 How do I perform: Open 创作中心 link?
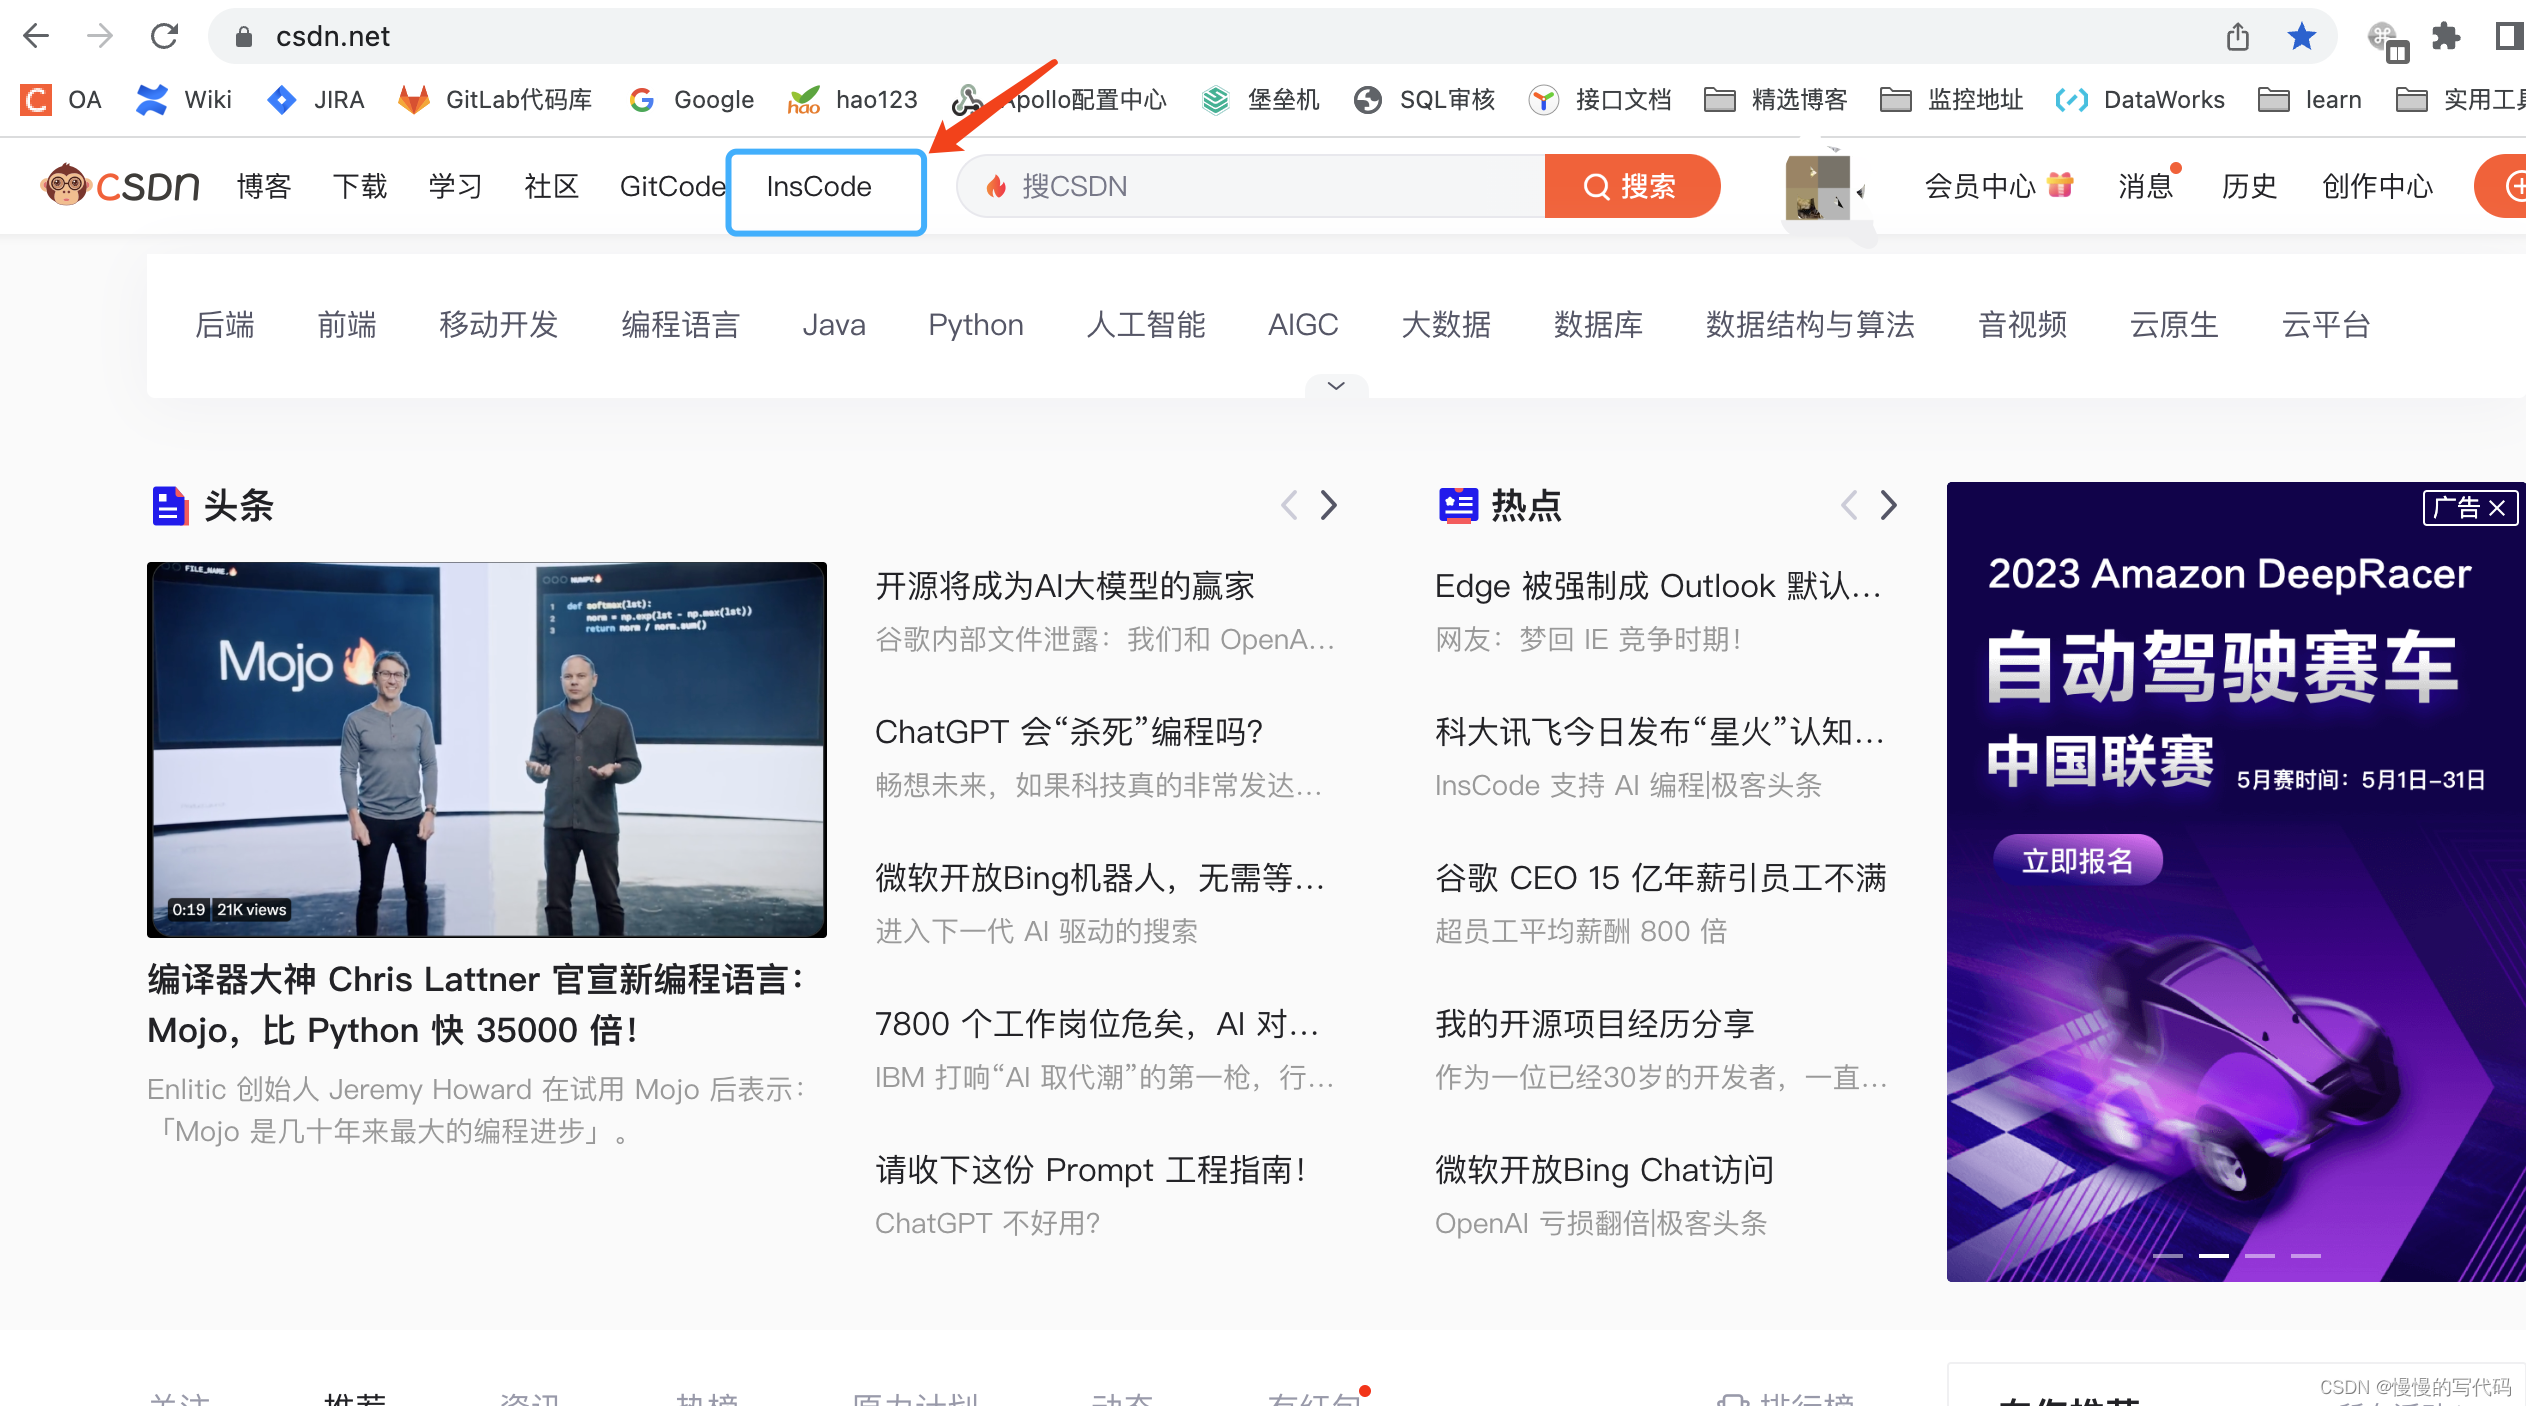point(2377,186)
